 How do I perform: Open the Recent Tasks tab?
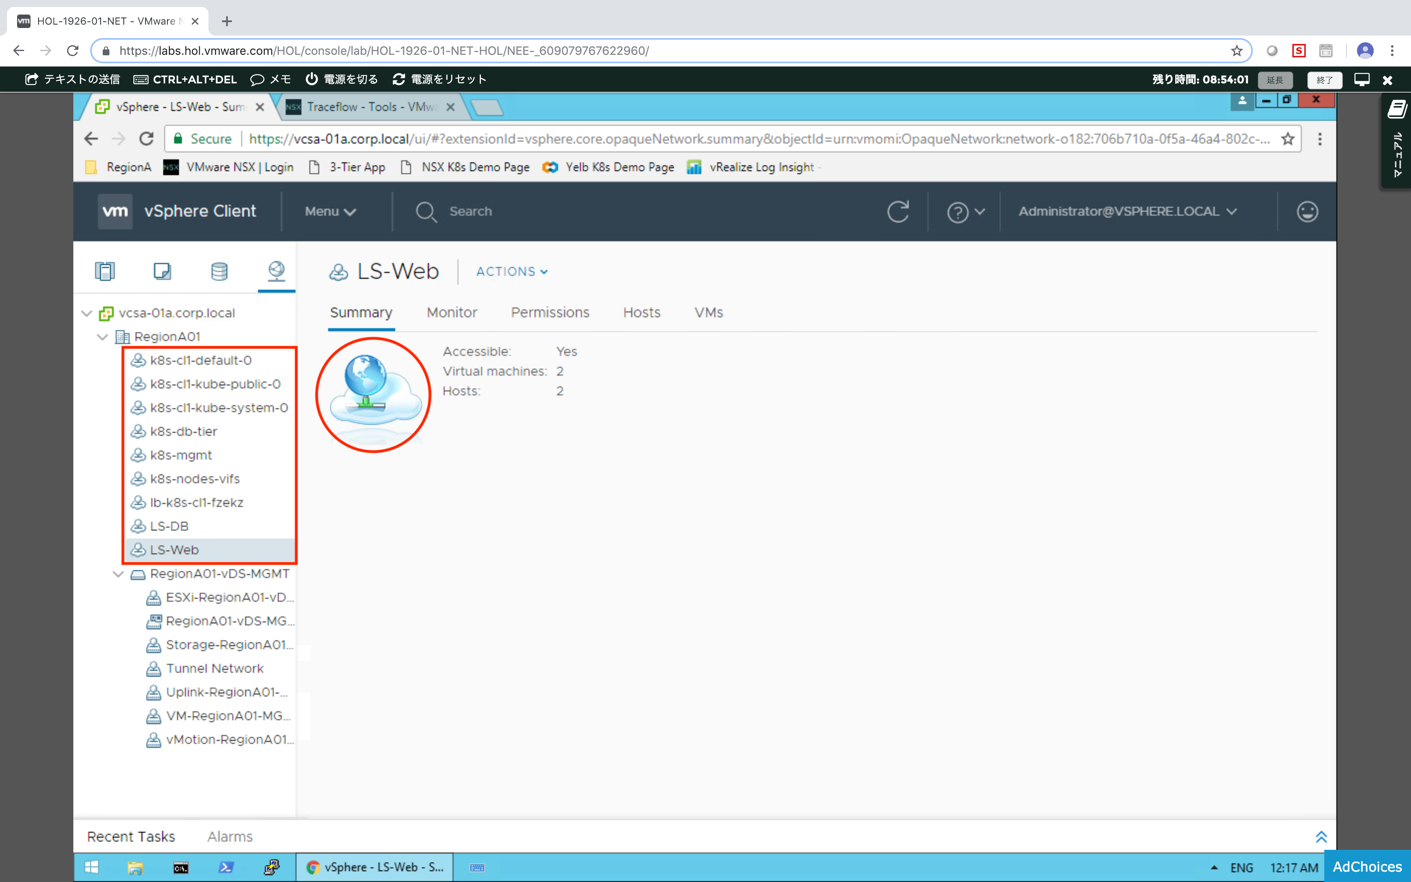pyautogui.click(x=131, y=837)
